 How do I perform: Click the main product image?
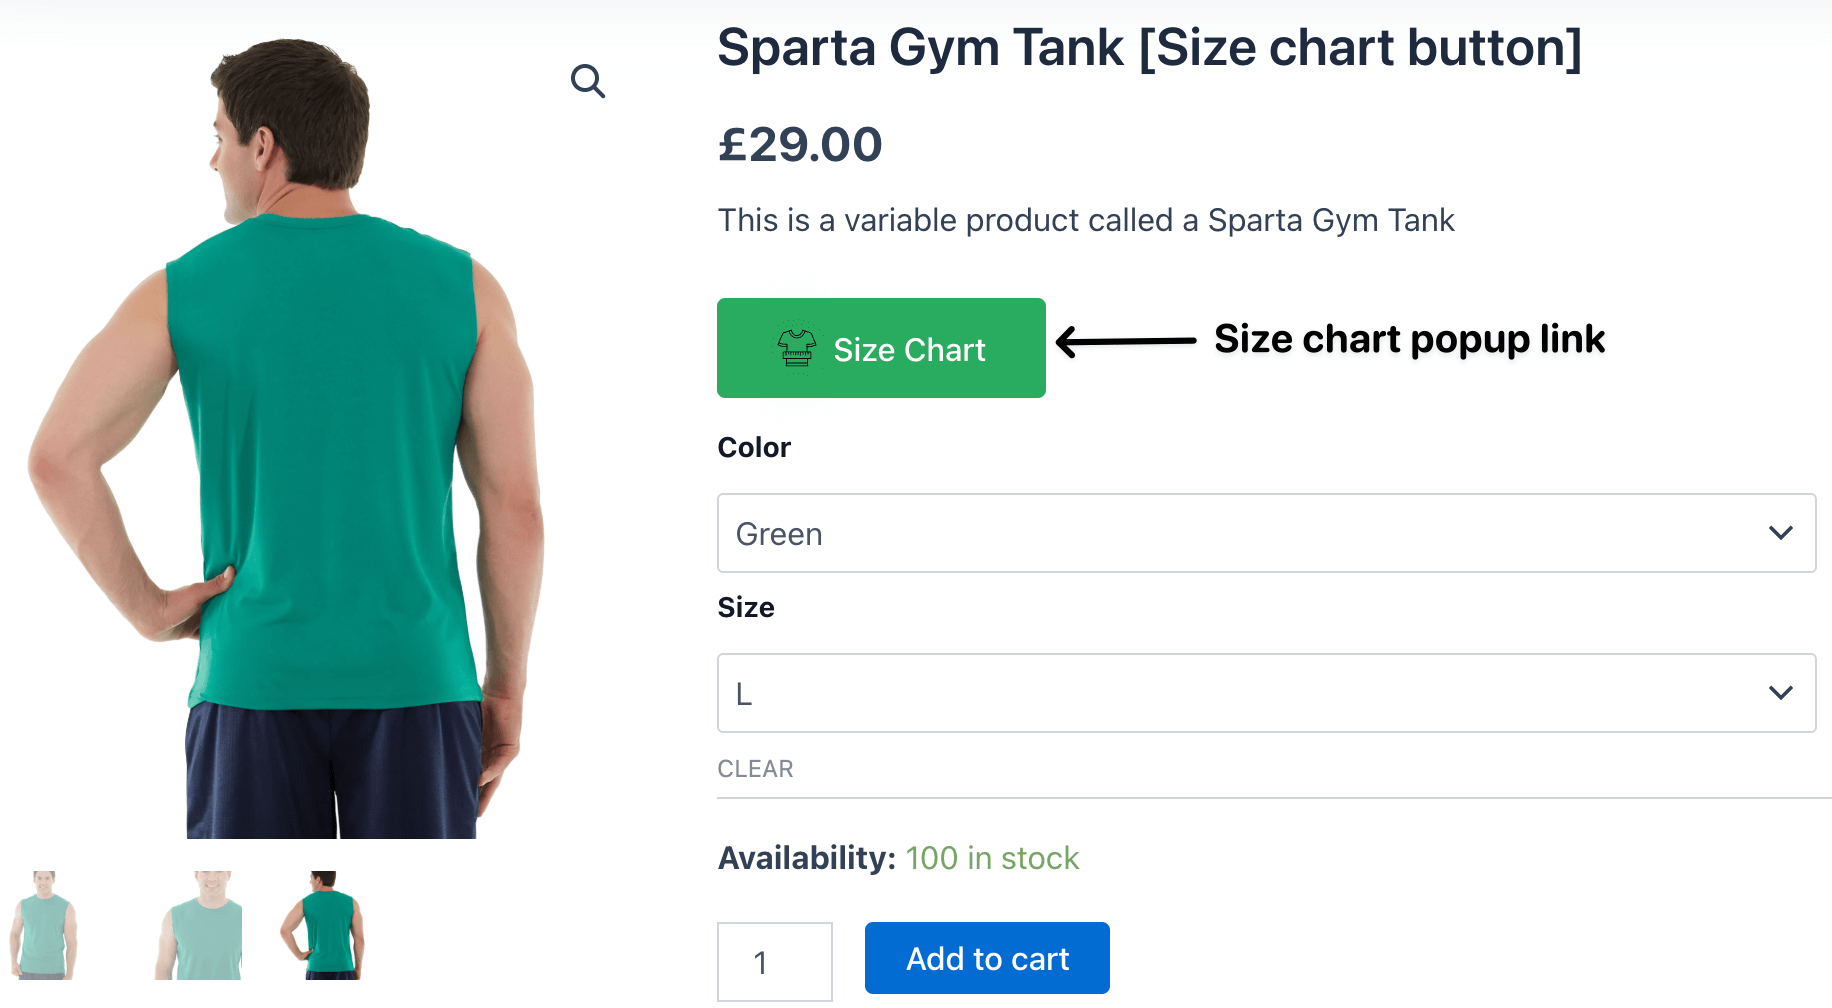320,420
